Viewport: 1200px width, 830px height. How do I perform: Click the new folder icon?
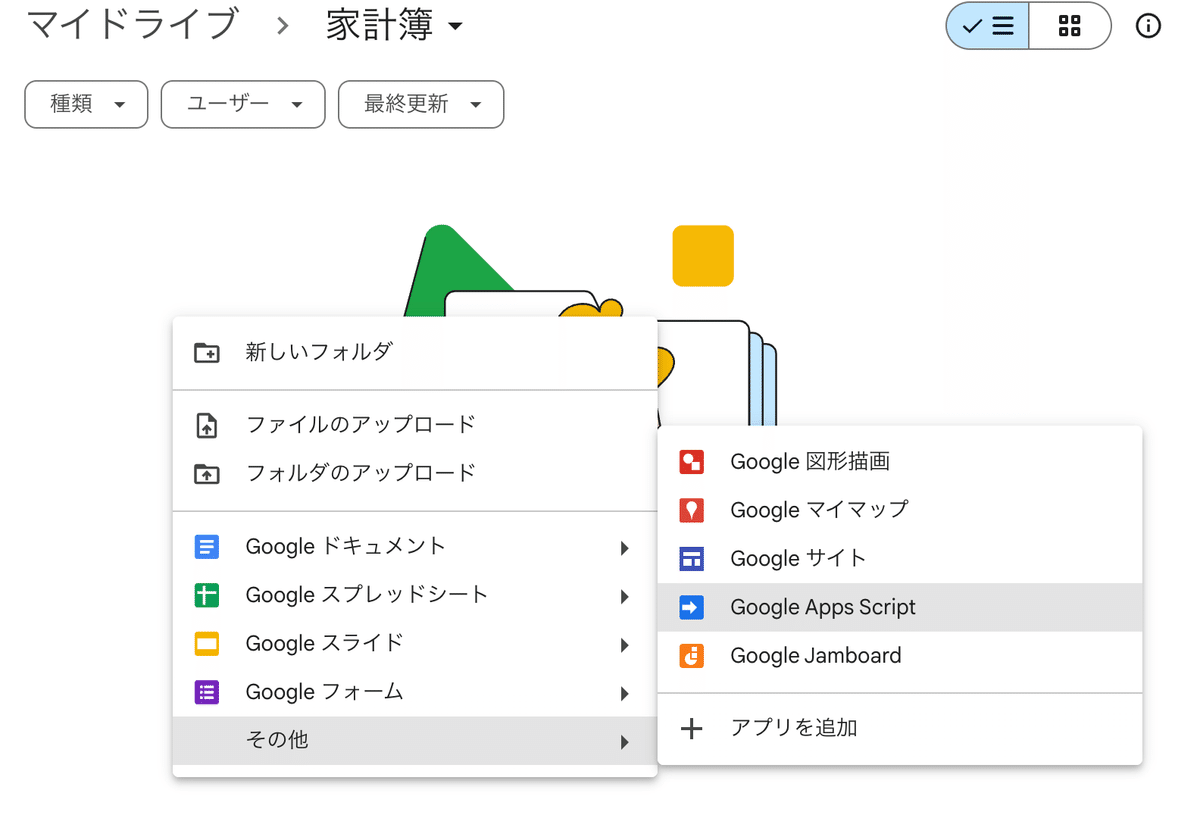pos(206,352)
